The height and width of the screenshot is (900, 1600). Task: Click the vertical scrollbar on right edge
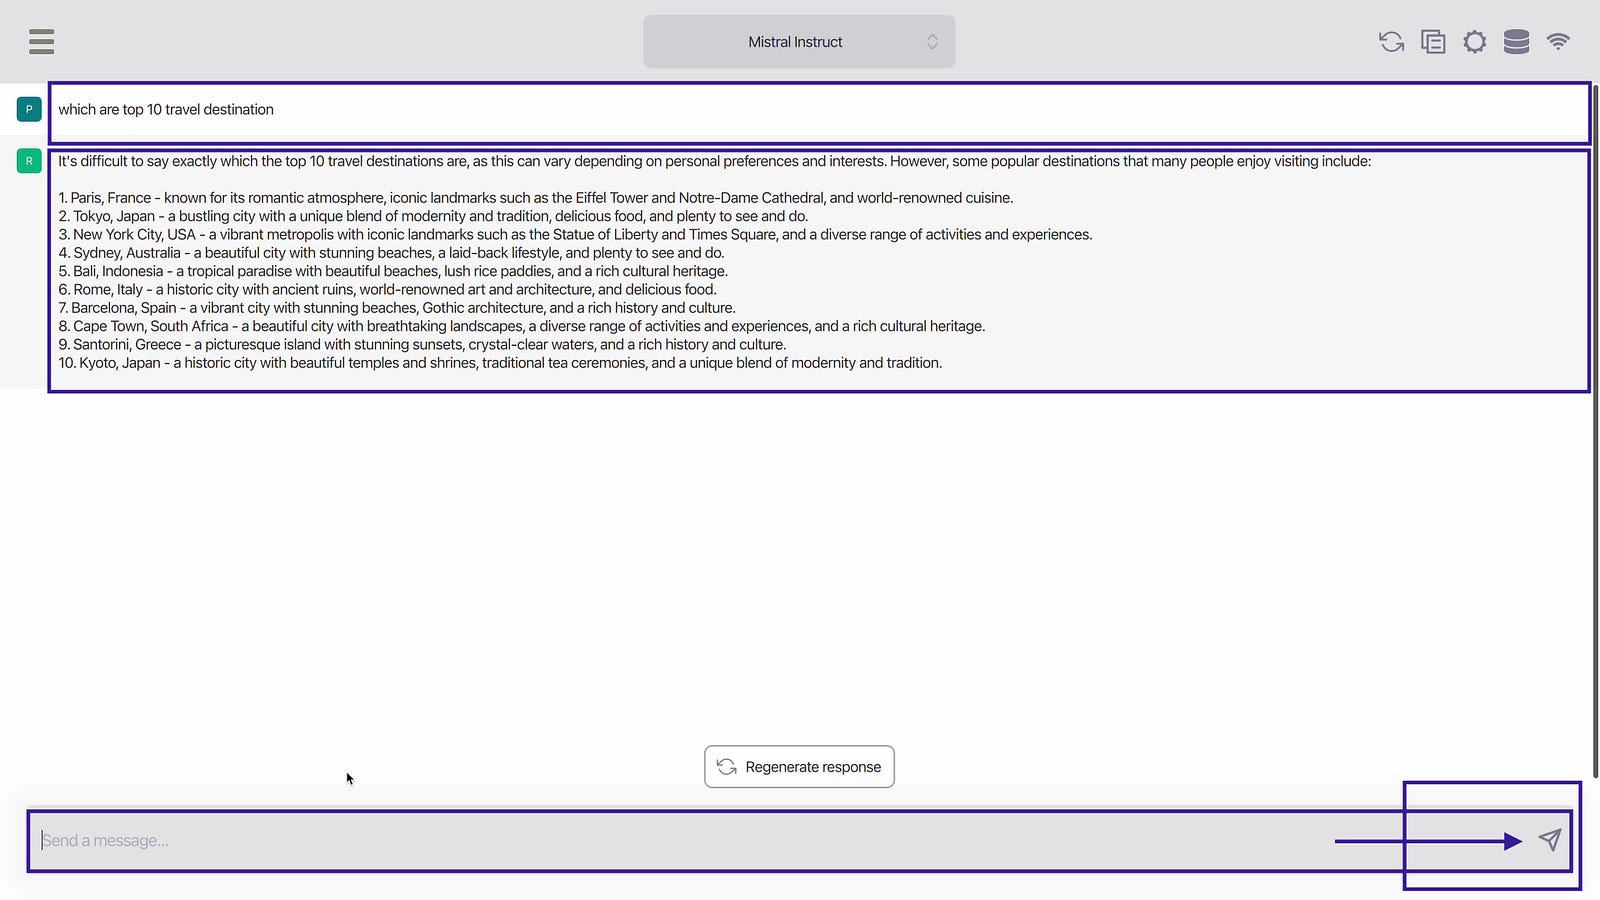1595,430
